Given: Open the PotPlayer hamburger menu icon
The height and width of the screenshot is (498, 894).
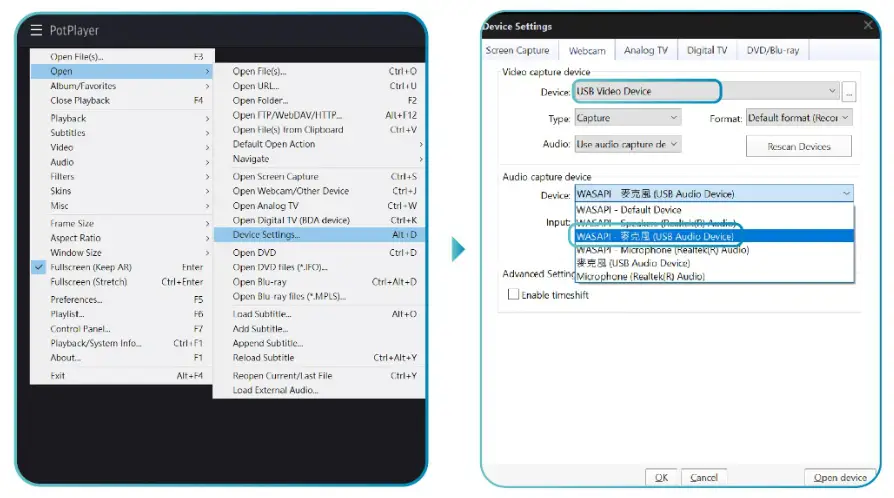Looking at the screenshot, I should (36, 30).
